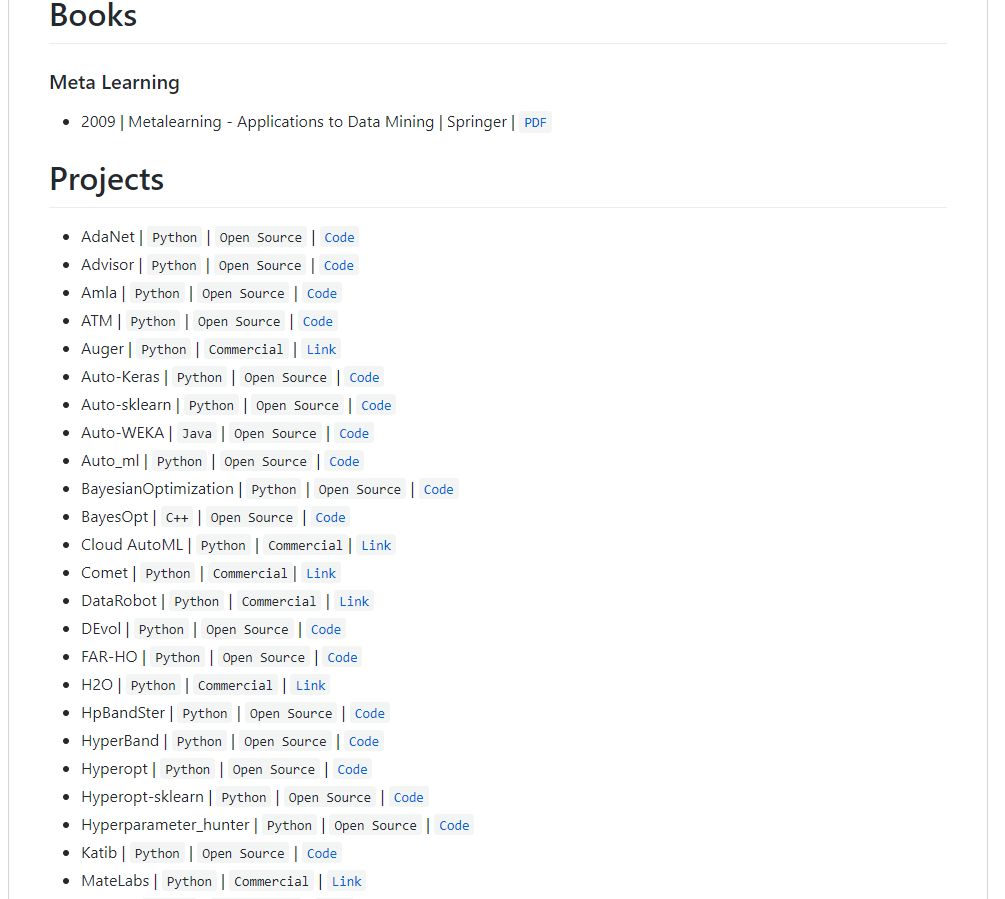The image size is (1005, 899).
Task: Click the Commercial tag on Auger row
Action: point(245,350)
